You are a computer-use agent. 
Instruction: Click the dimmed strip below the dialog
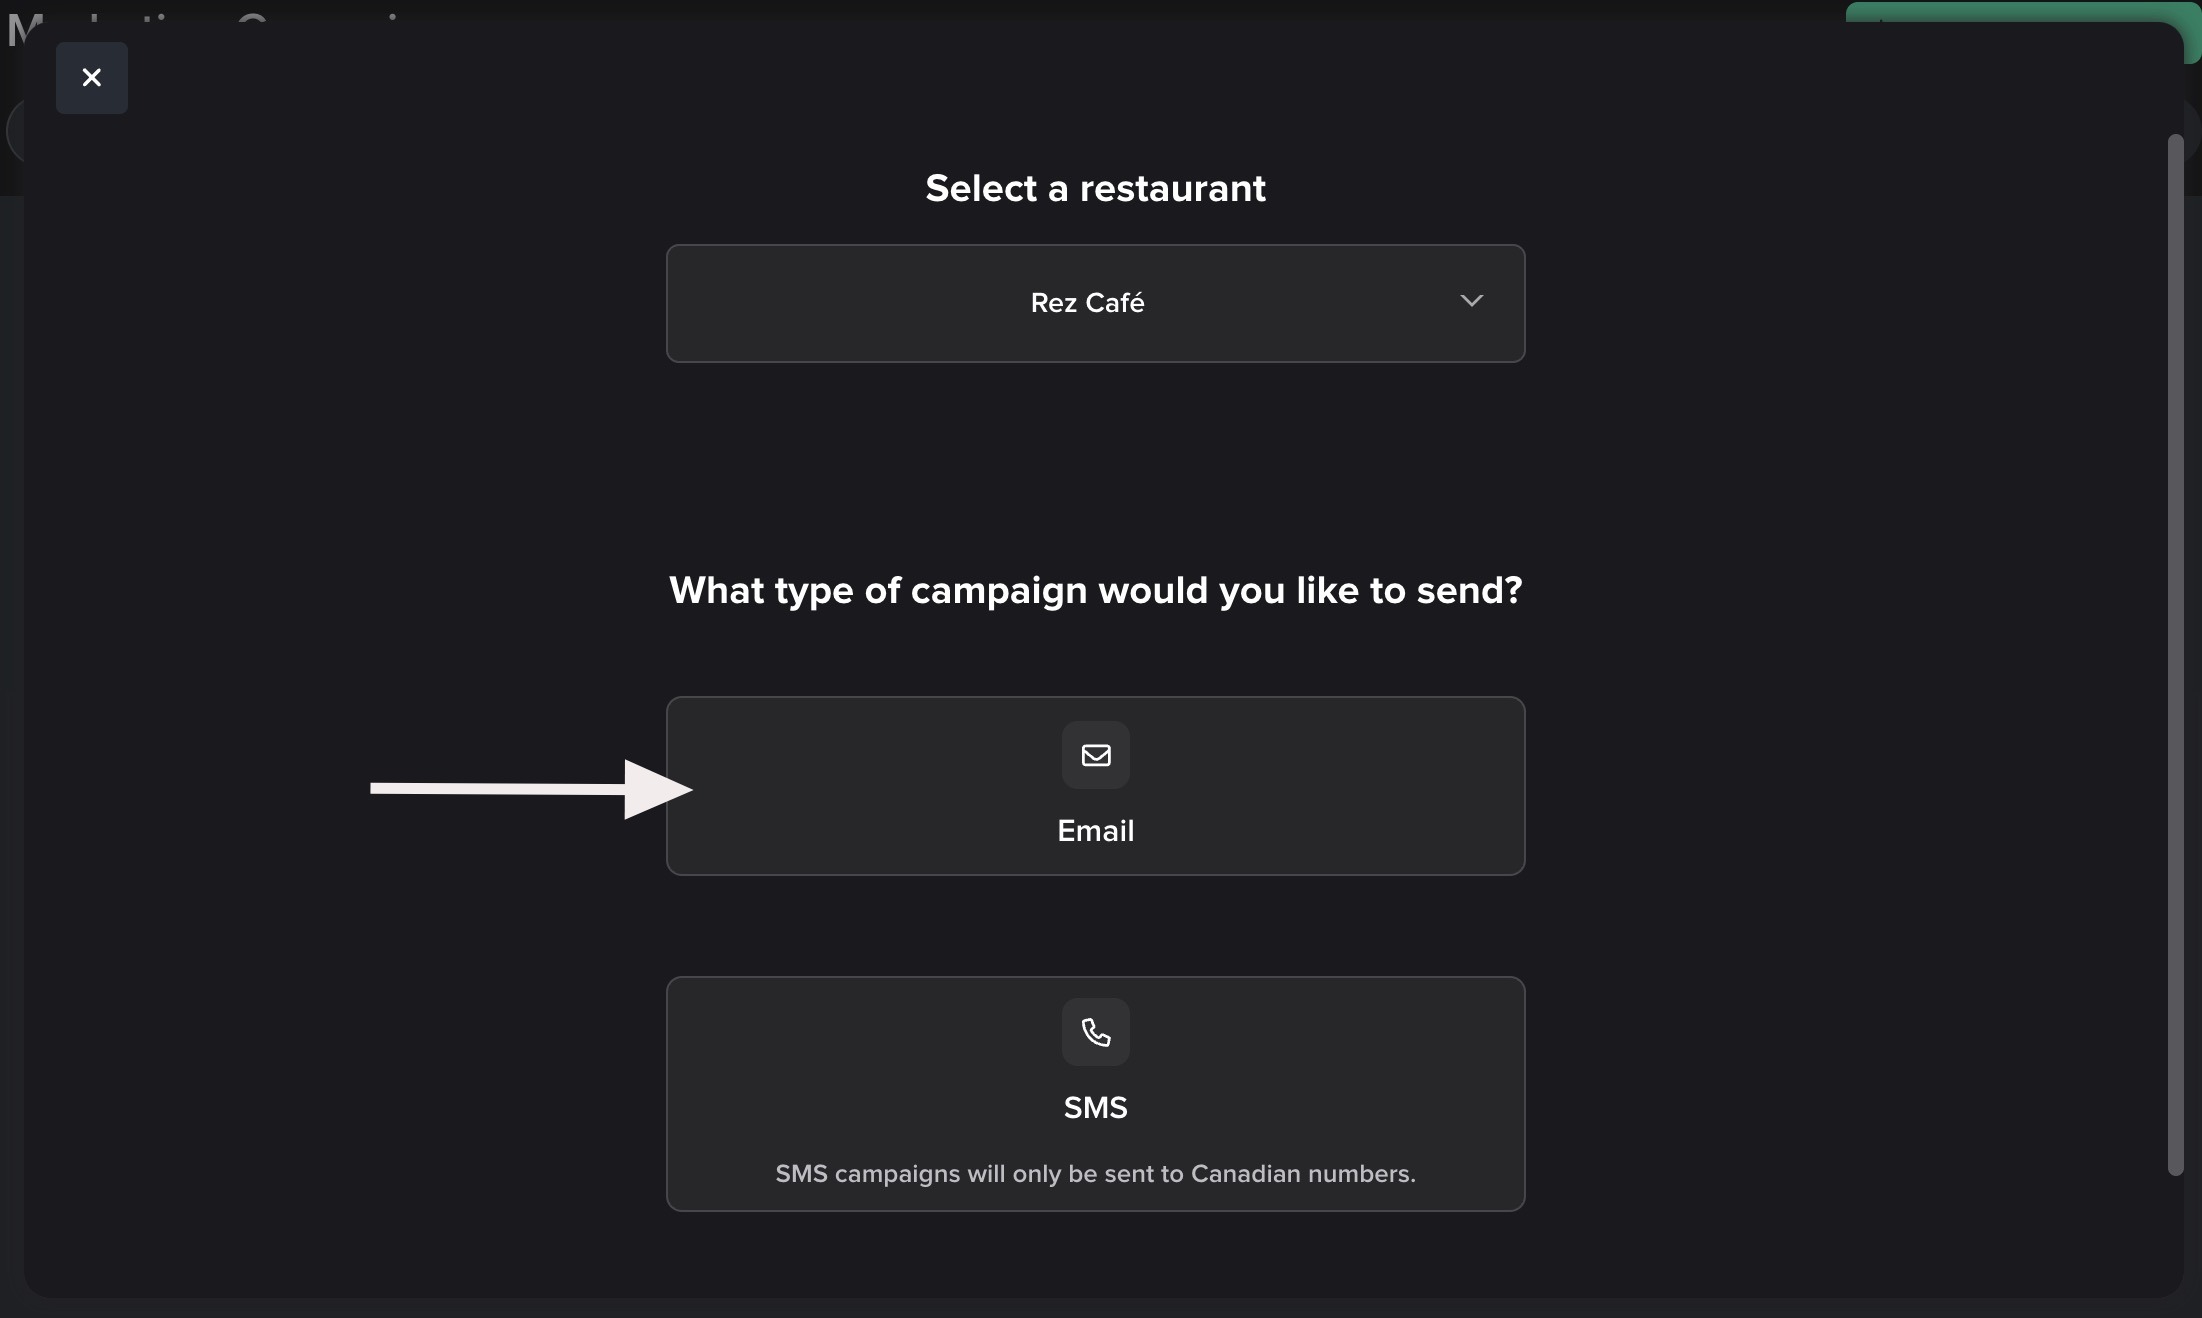pos(1100,1308)
